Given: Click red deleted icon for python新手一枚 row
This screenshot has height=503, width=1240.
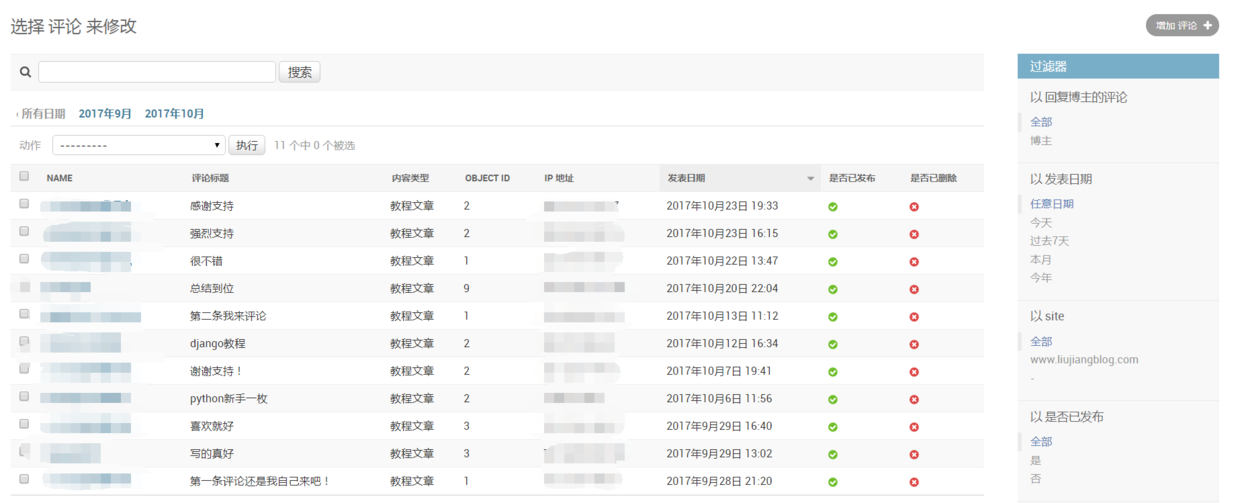Looking at the screenshot, I should [914, 399].
